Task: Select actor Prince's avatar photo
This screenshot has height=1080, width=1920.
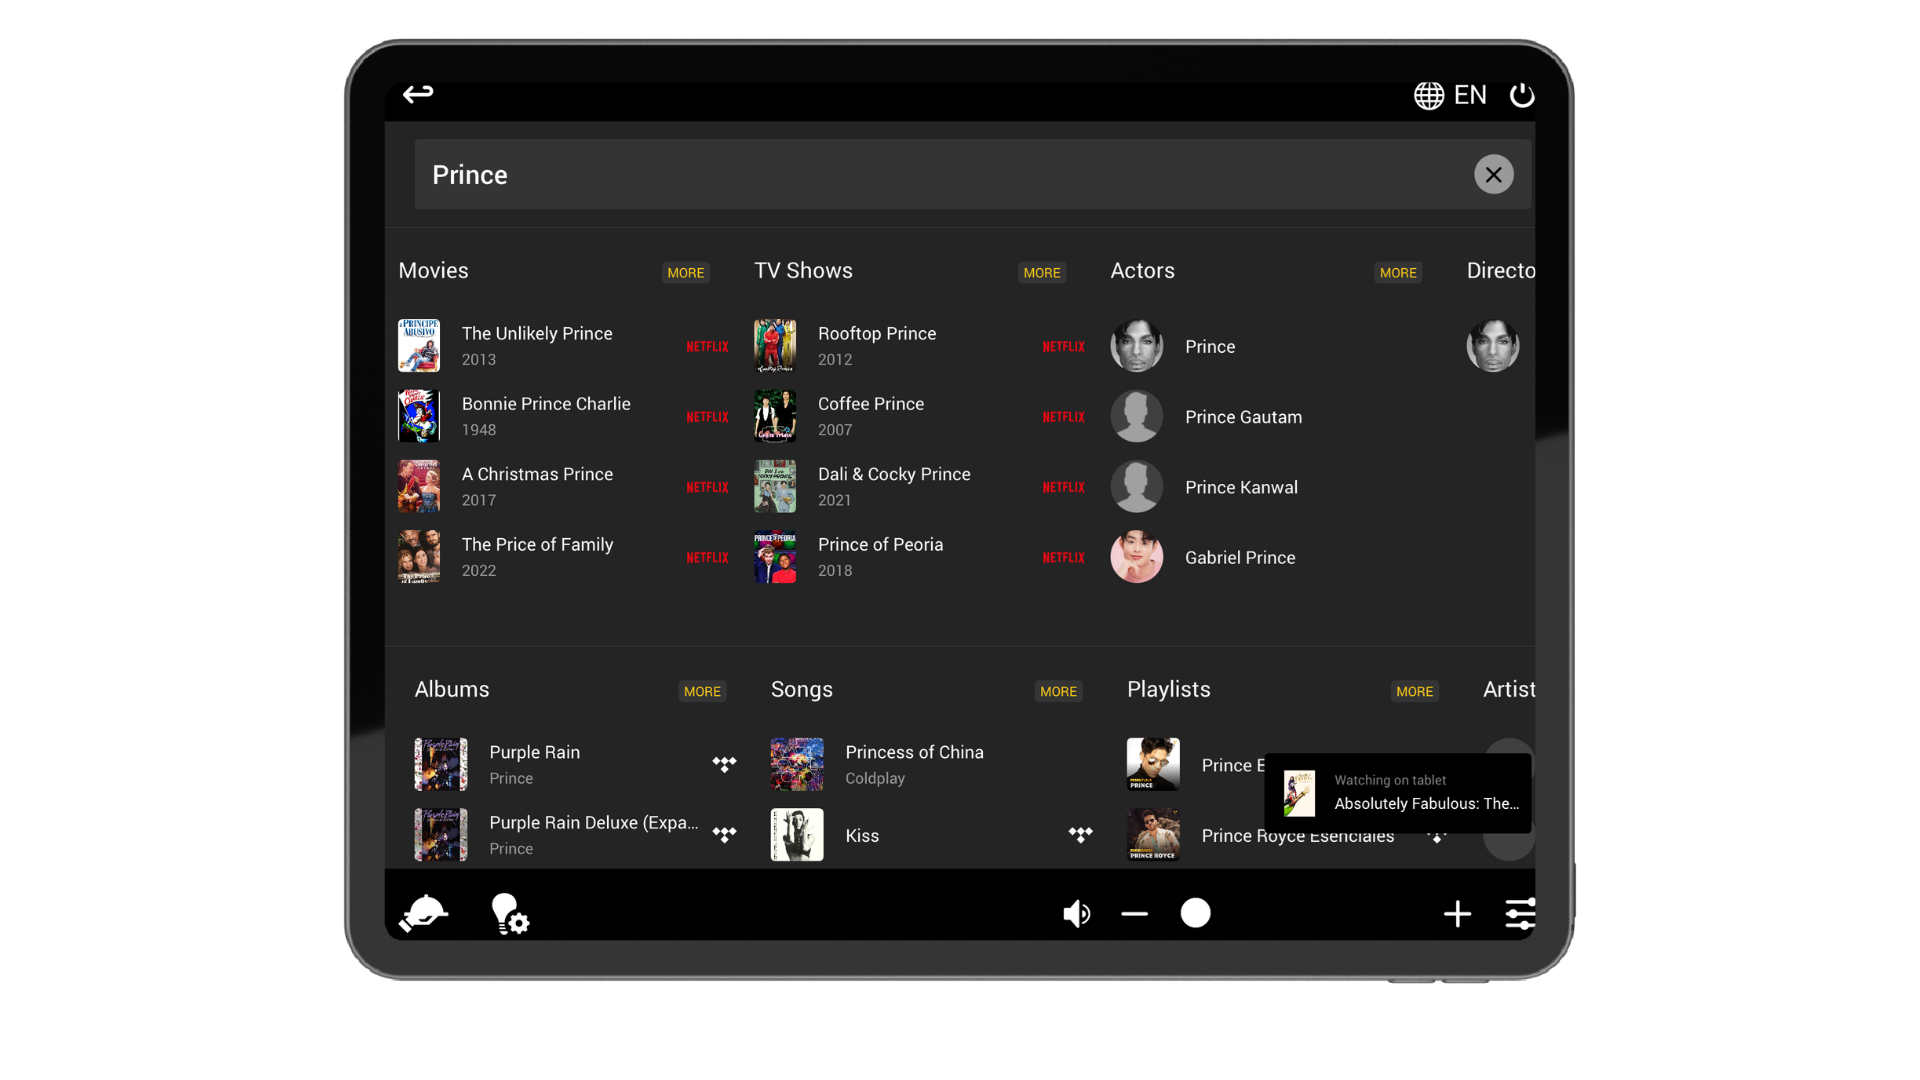Action: tap(1137, 346)
